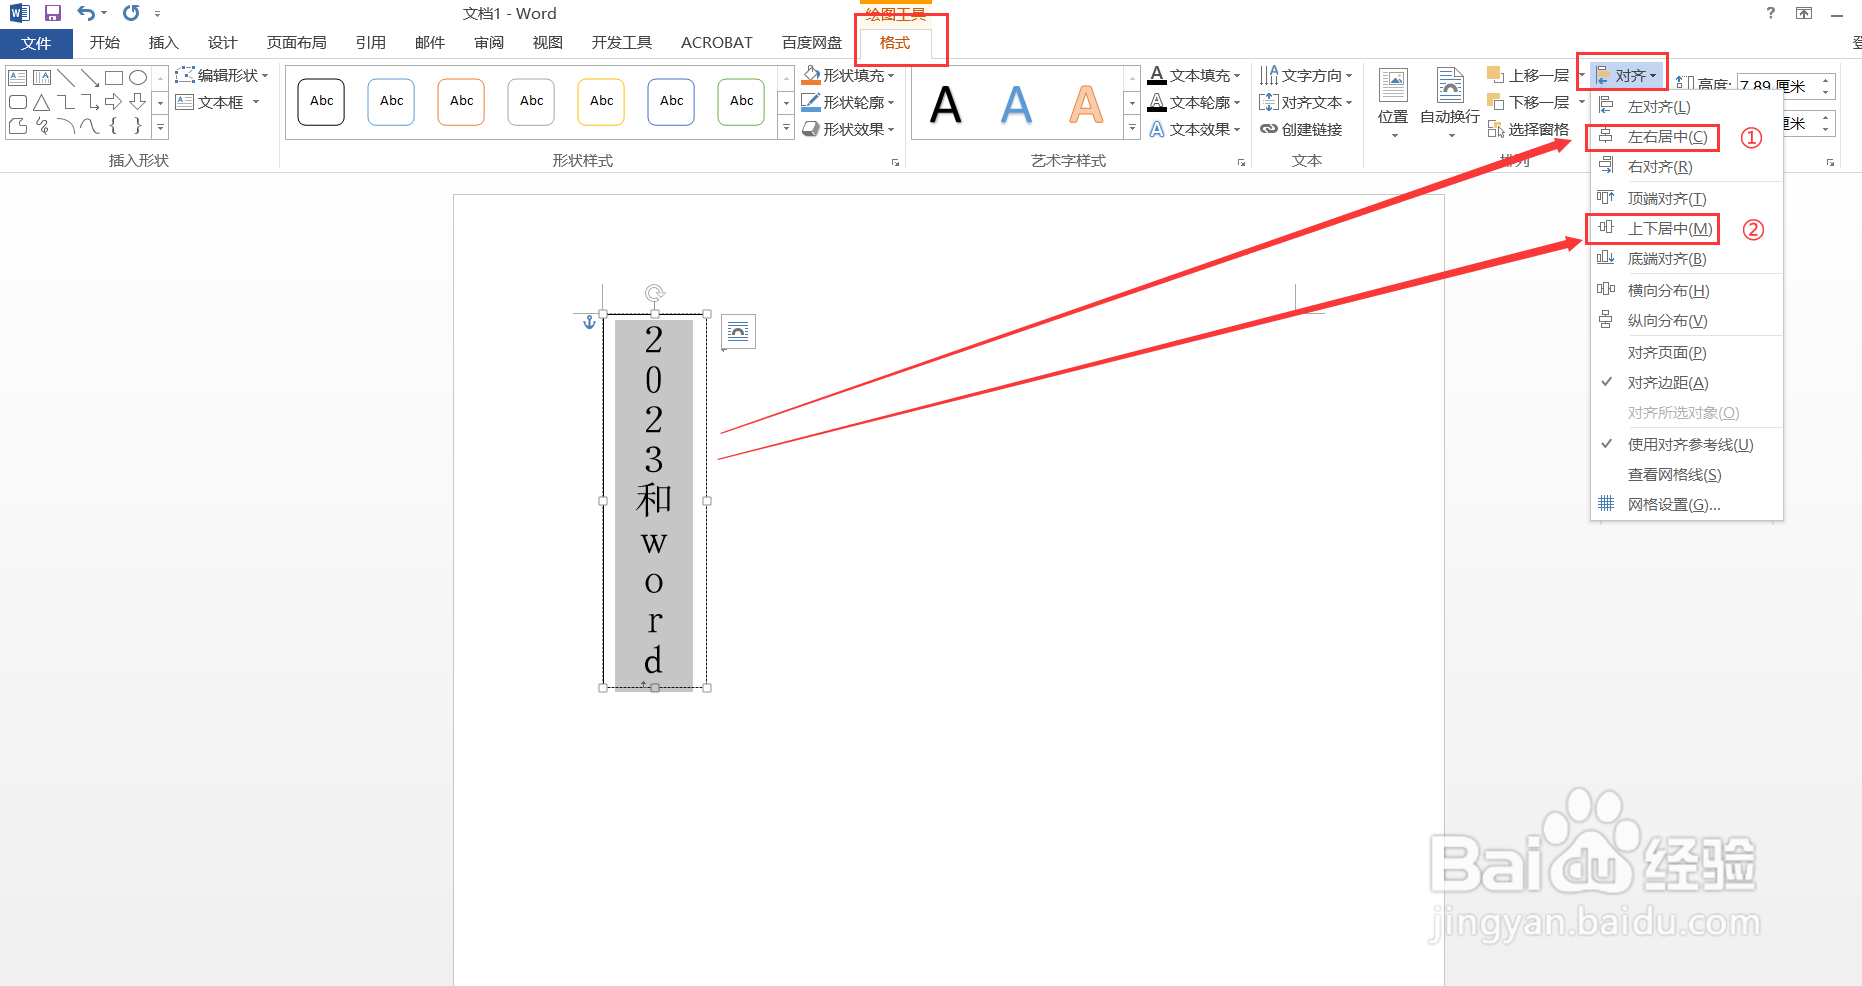Image resolution: width=1862 pixels, height=986 pixels.
Task: Expand the shape styles gallery More arrow
Action: pyautogui.click(x=786, y=129)
